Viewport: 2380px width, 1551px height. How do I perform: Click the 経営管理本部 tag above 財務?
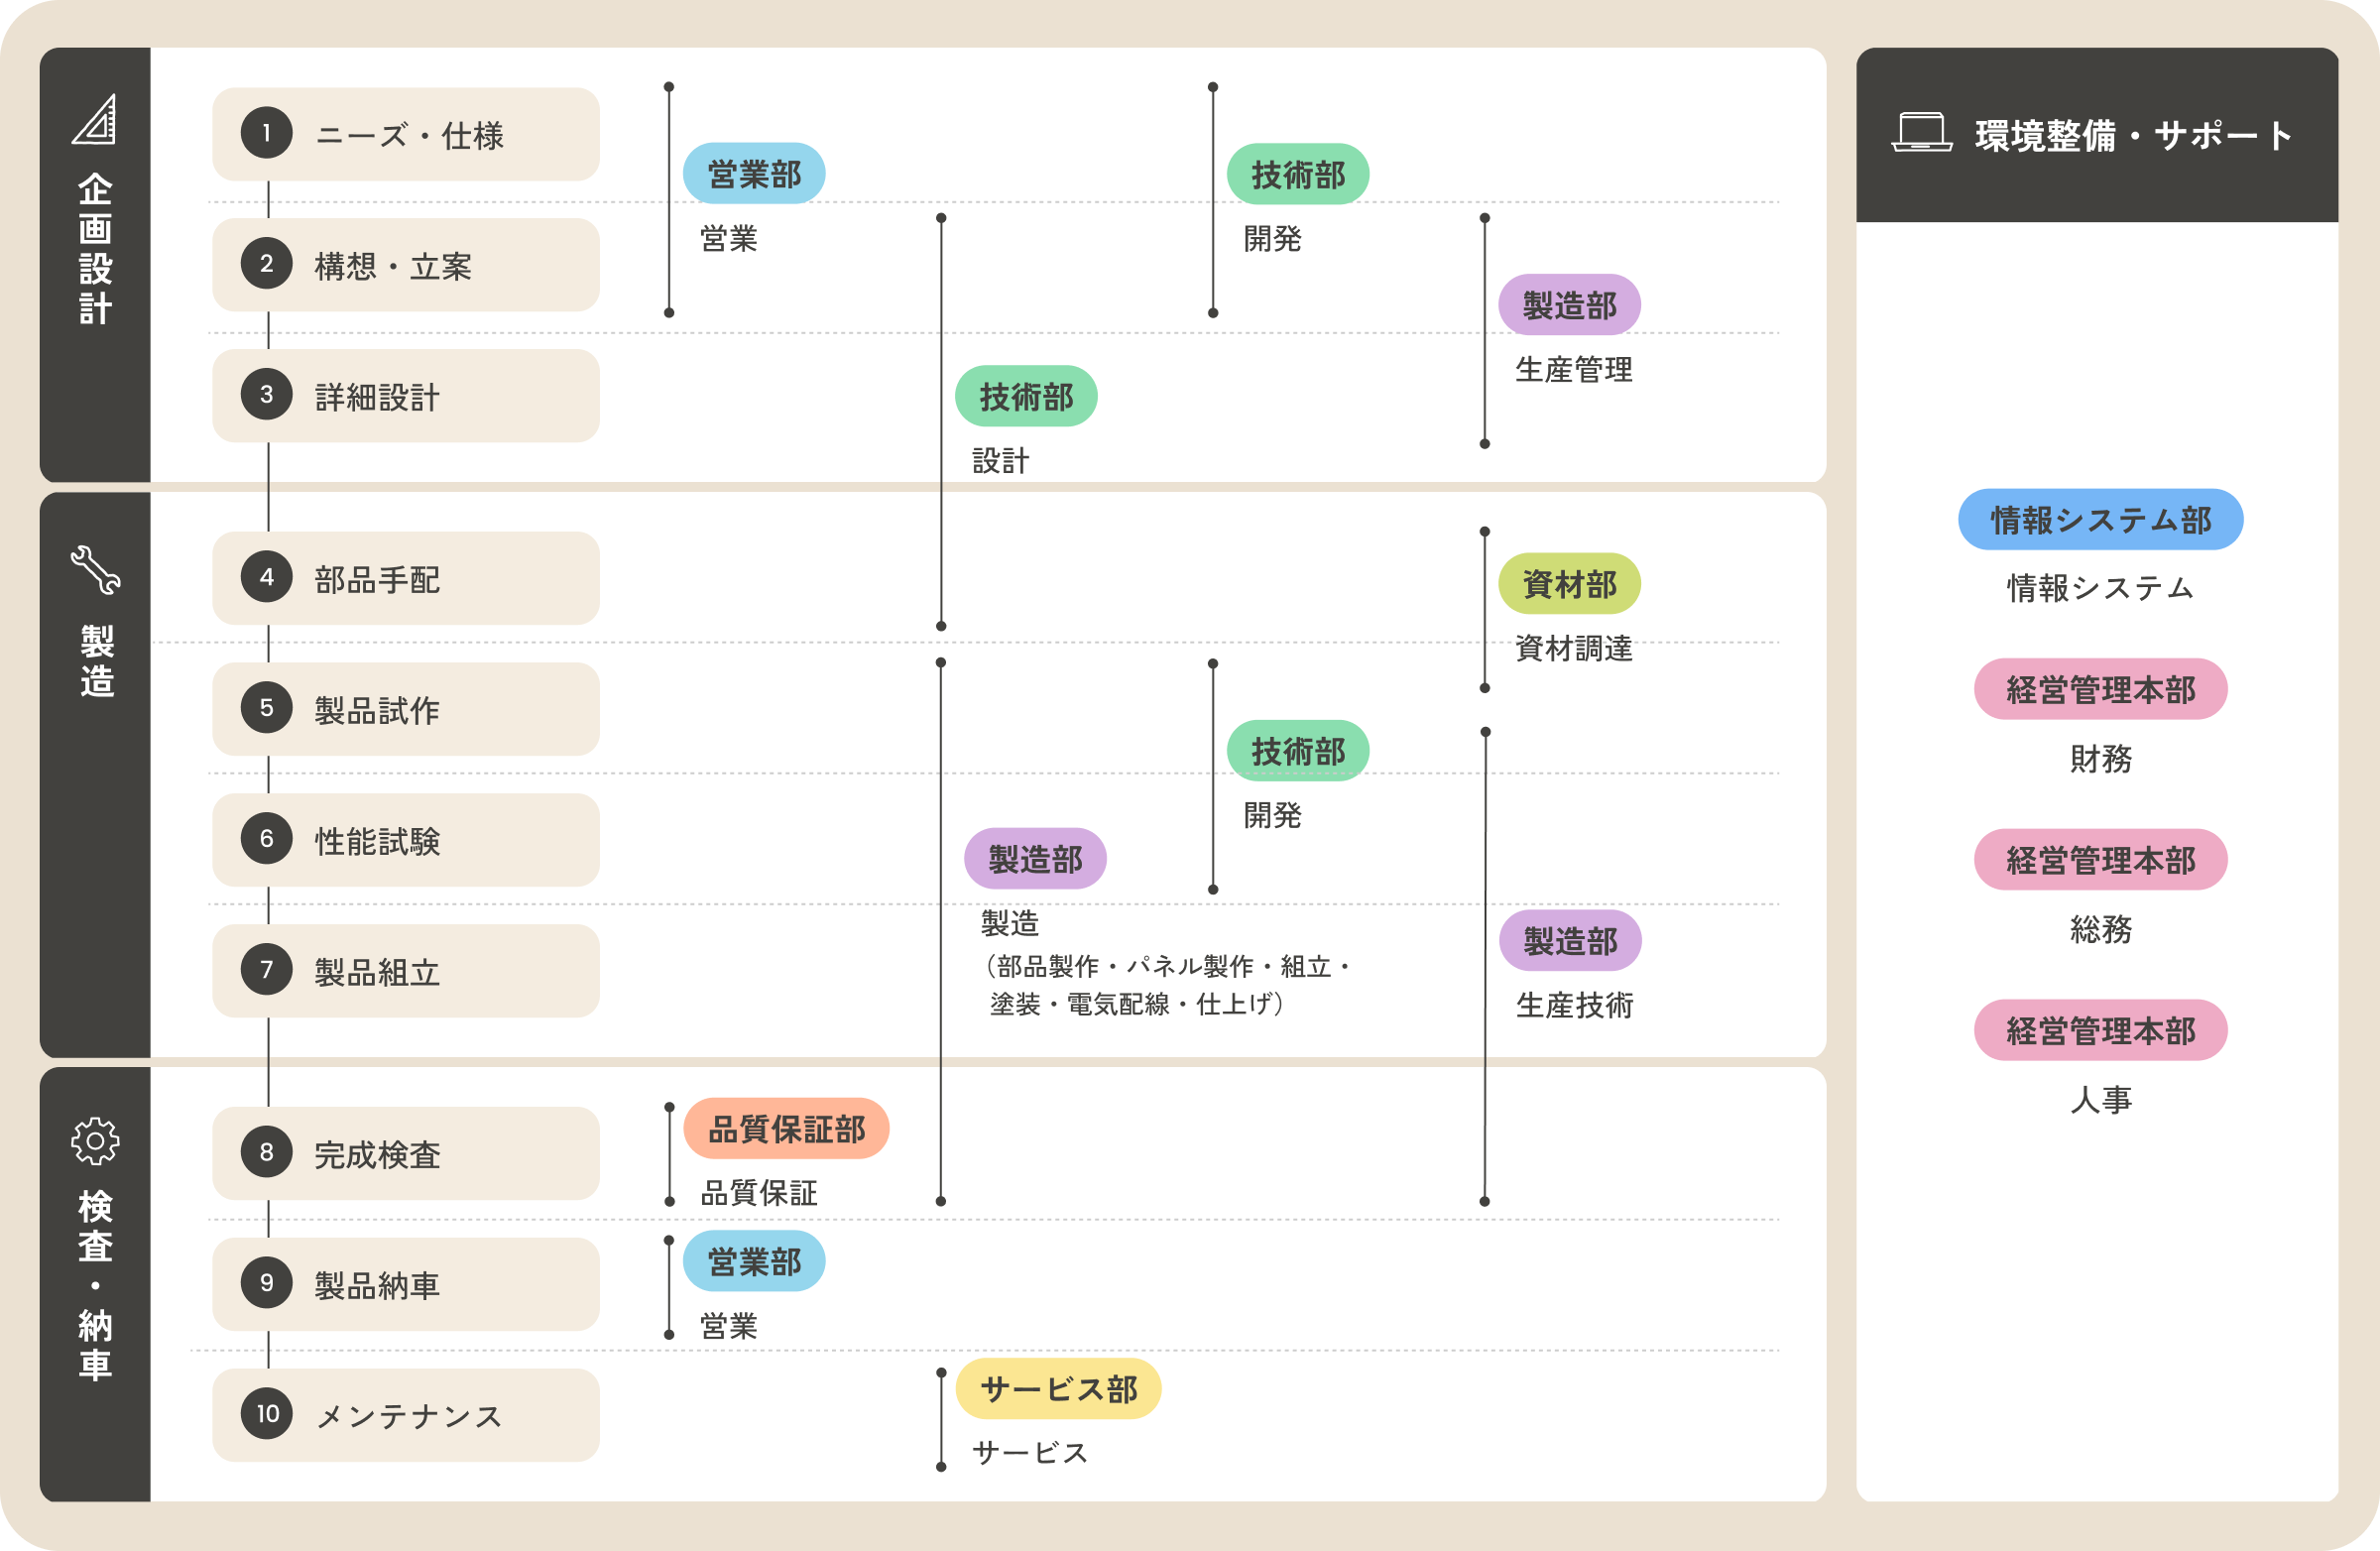tap(2099, 690)
